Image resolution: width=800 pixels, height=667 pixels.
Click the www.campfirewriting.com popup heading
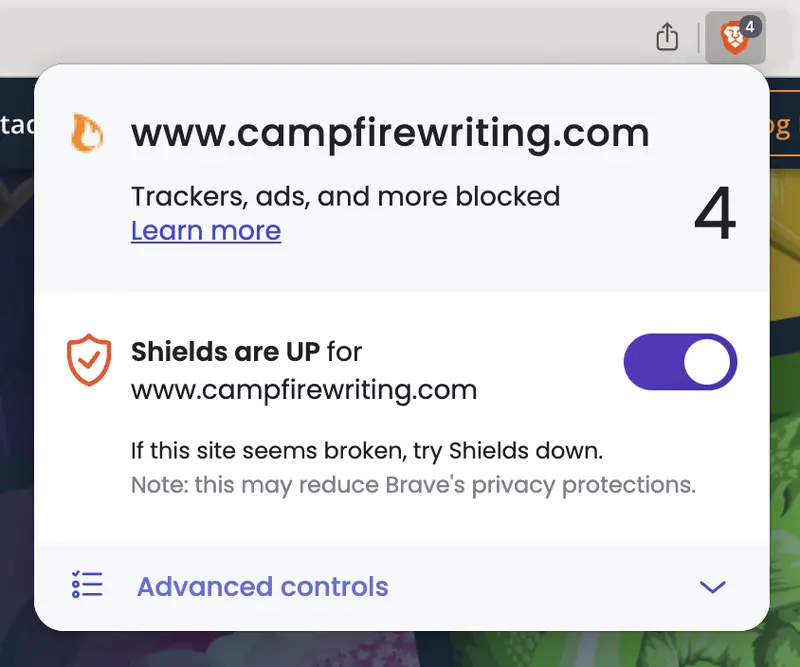click(390, 133)
